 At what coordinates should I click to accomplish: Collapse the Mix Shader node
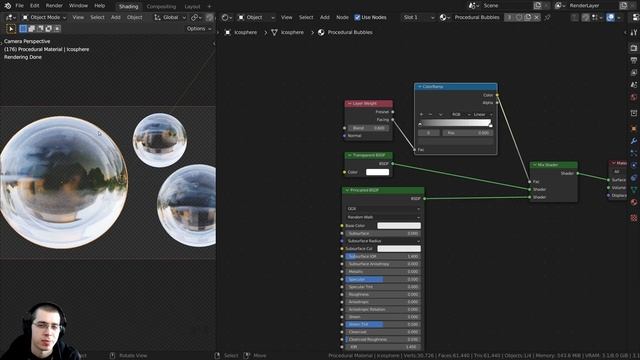[x=534, y=165]
